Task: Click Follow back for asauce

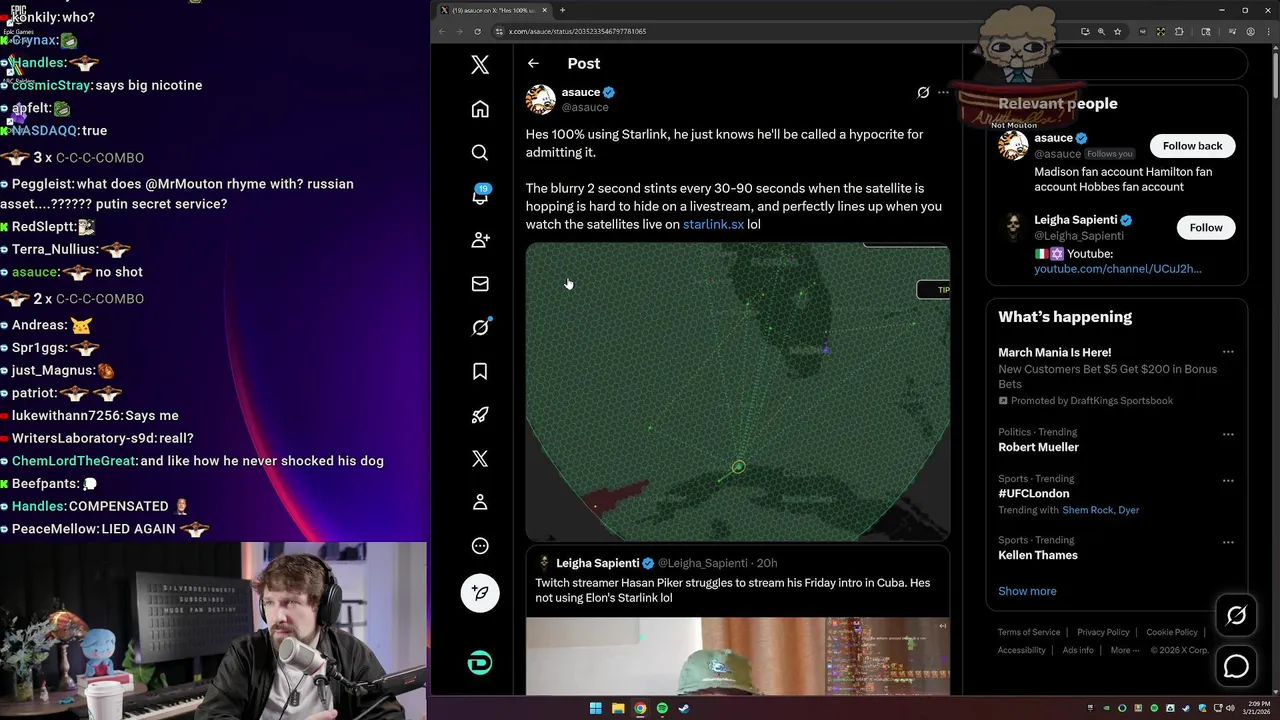Action: 1192,146
